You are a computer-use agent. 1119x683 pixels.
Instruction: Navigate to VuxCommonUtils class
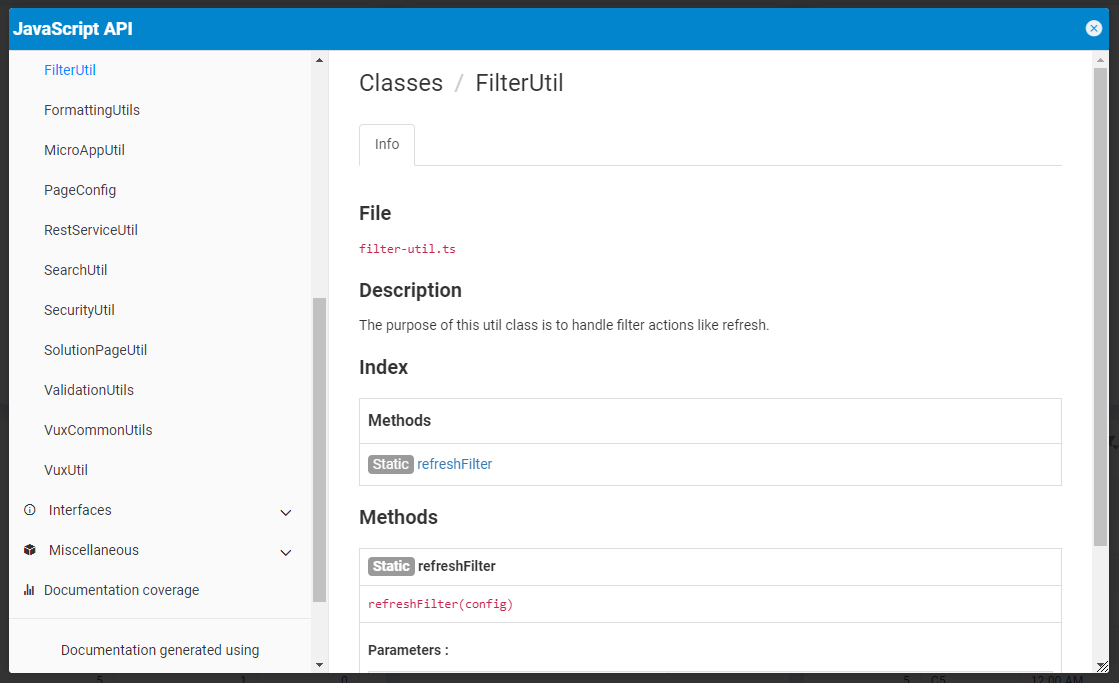[98, 430]
